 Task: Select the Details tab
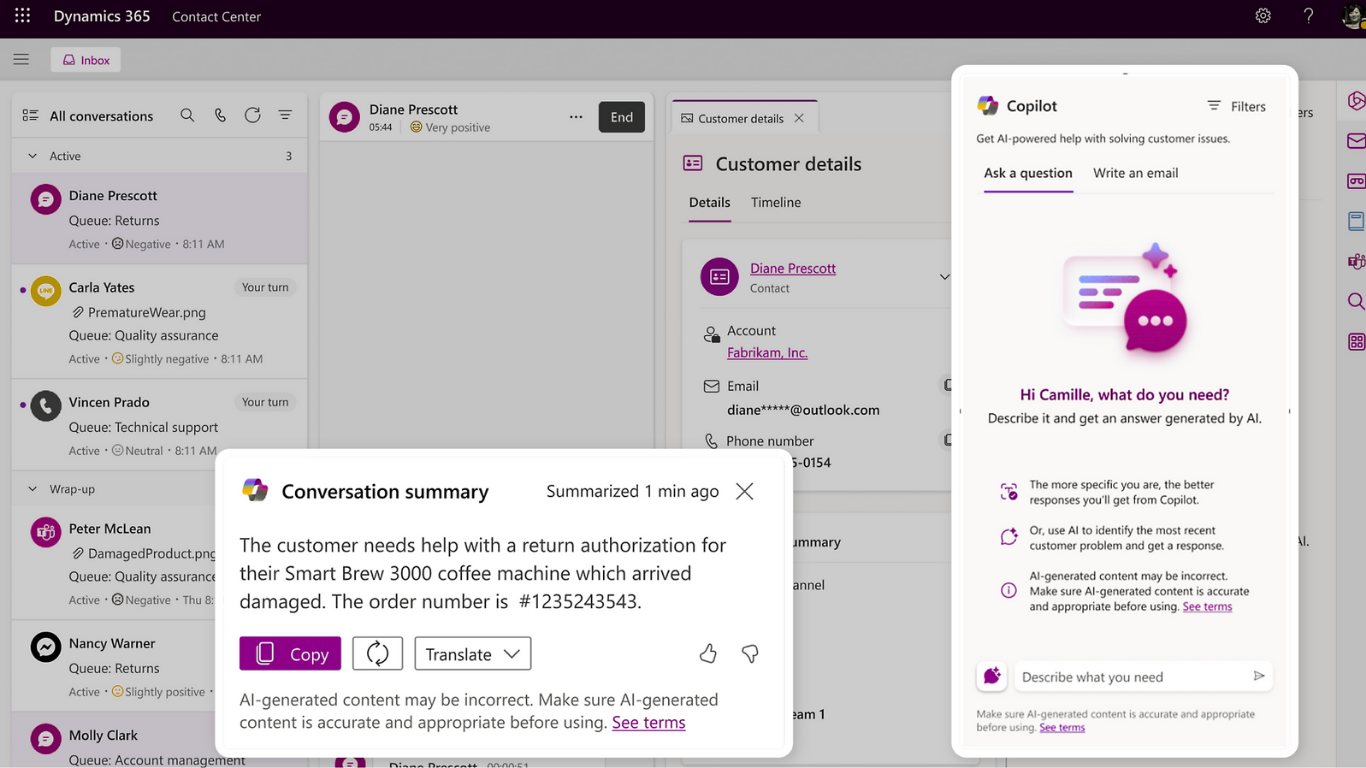(710, 202)
